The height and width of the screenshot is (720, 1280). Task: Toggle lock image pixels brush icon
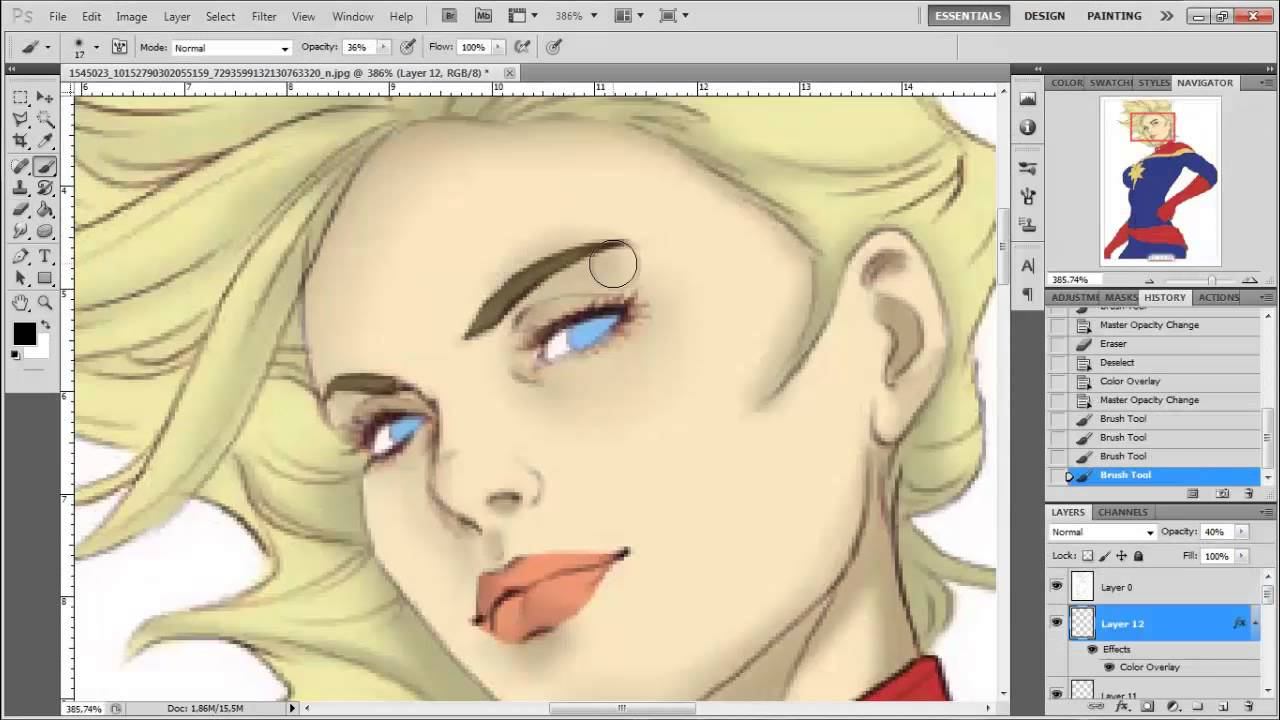point(1105,556)
